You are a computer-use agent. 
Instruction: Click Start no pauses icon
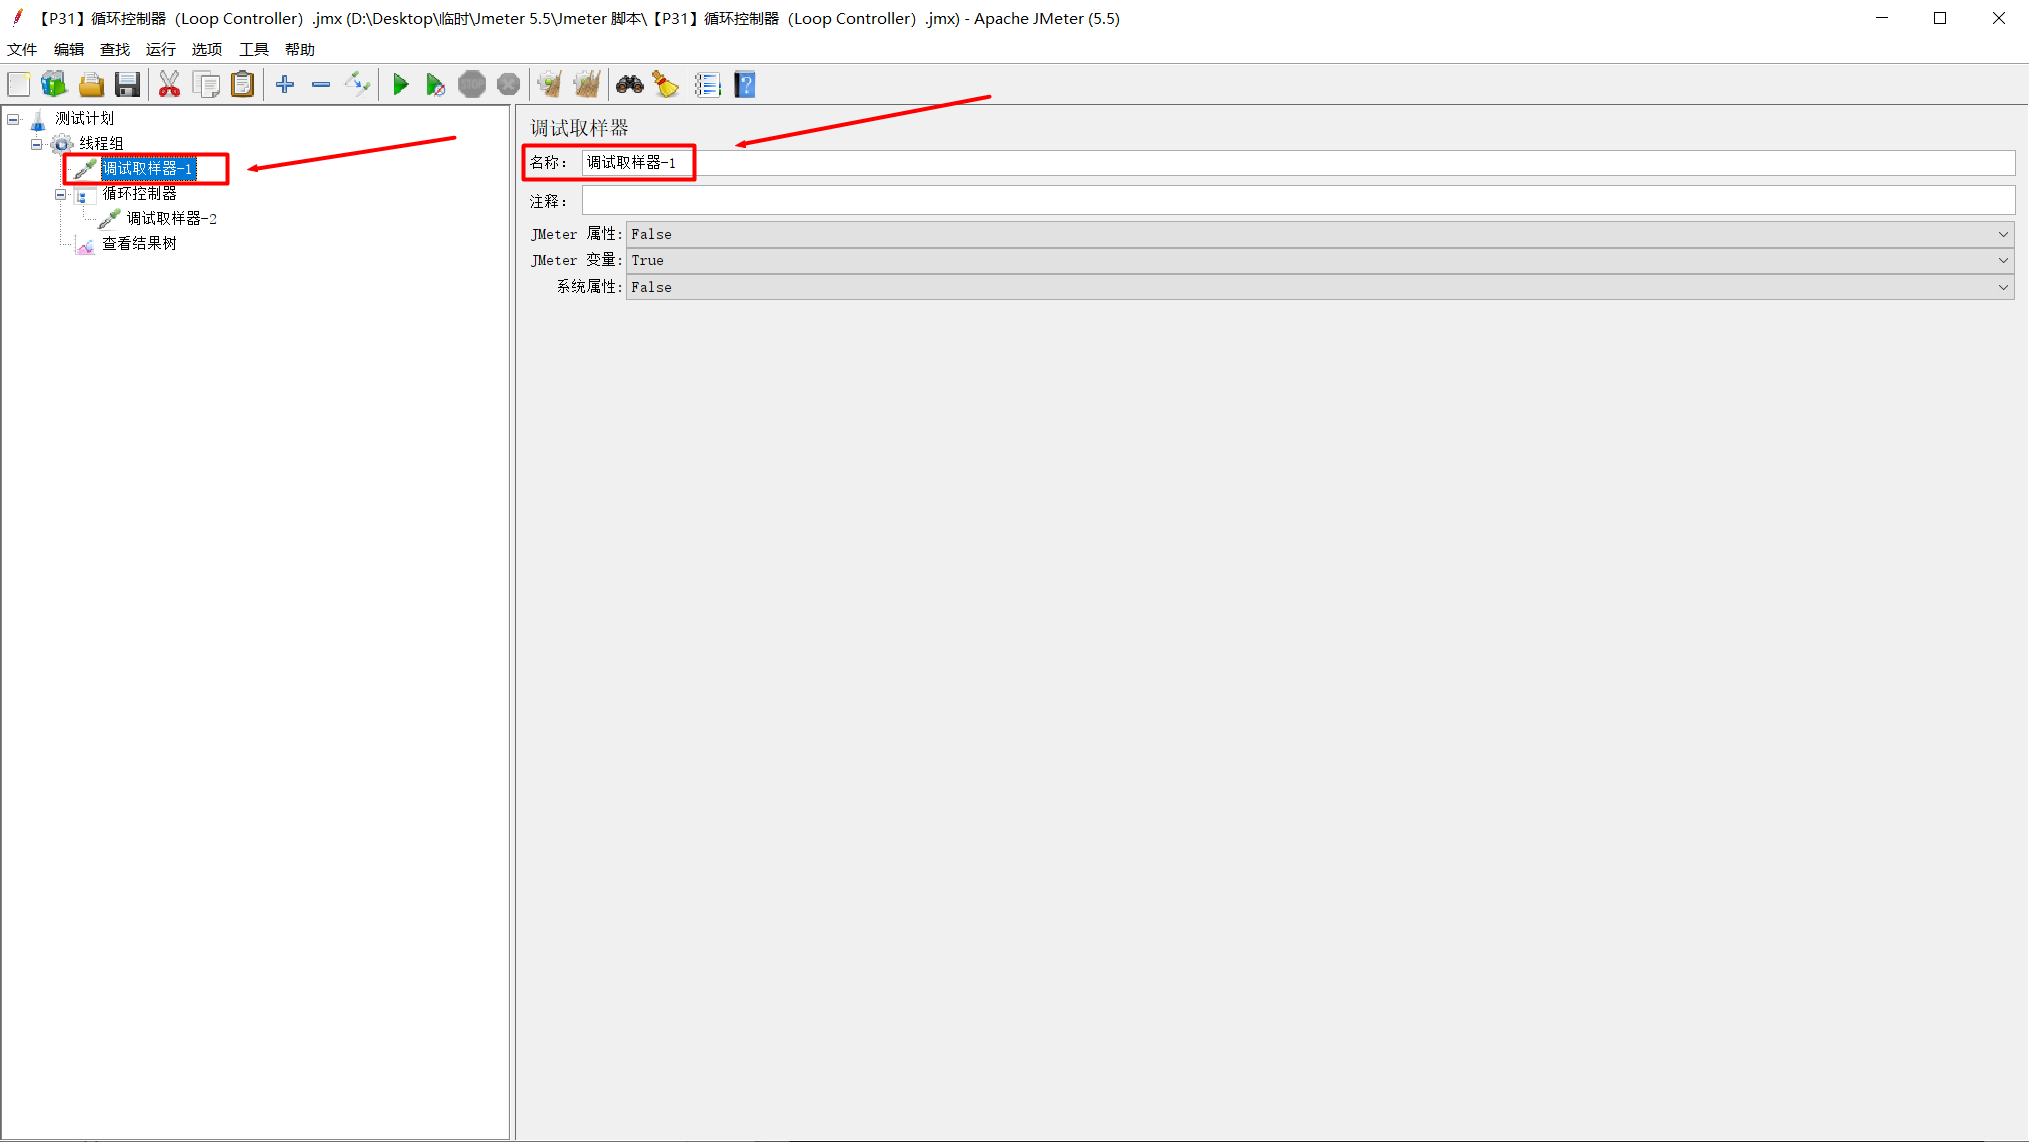435,85
